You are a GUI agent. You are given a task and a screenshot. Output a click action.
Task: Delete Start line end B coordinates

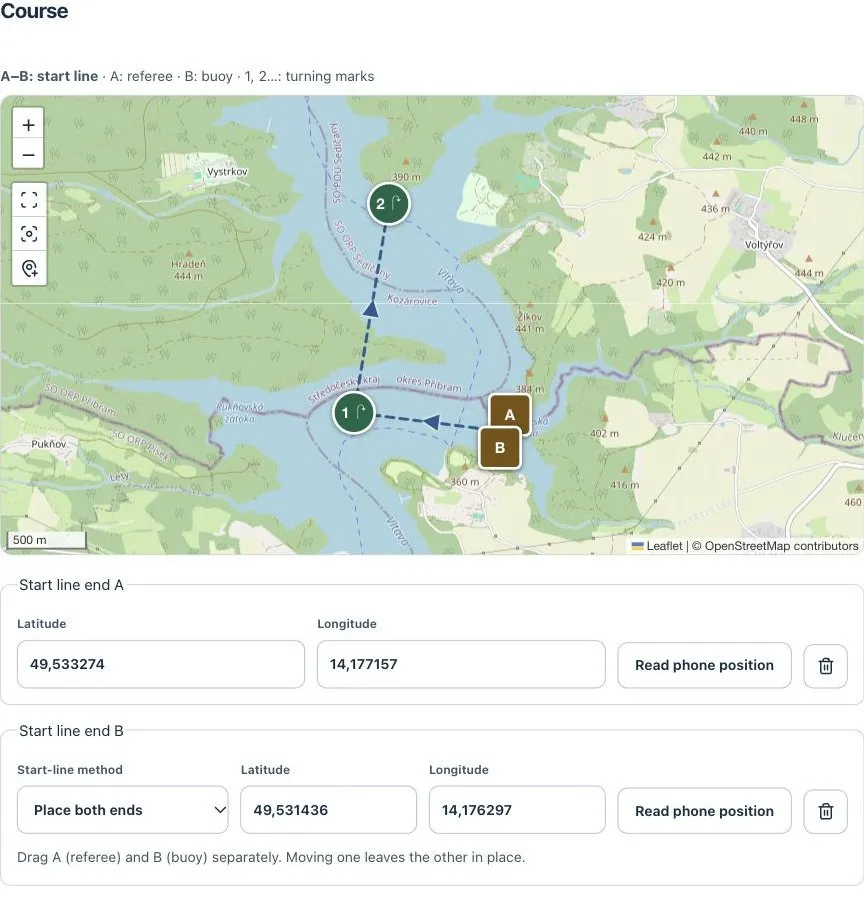click(x=826, y=811)
